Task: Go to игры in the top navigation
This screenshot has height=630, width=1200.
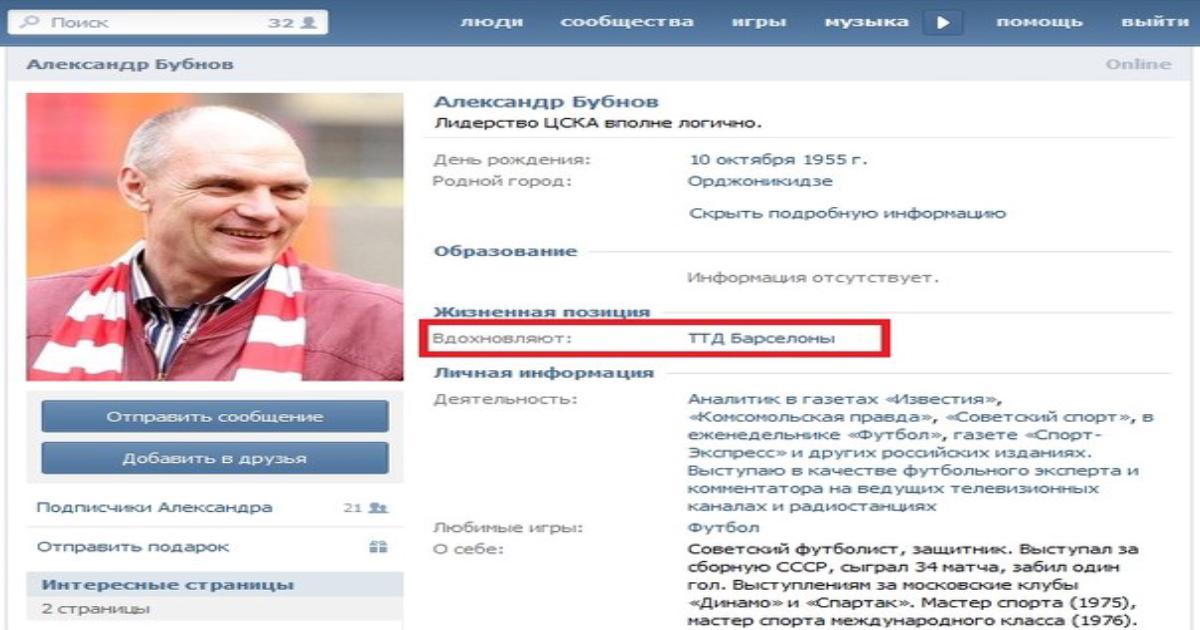Action: coord(759,22)
